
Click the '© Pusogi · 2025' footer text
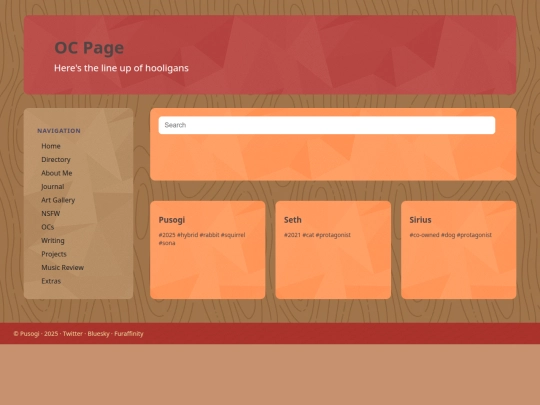(35, 333)
